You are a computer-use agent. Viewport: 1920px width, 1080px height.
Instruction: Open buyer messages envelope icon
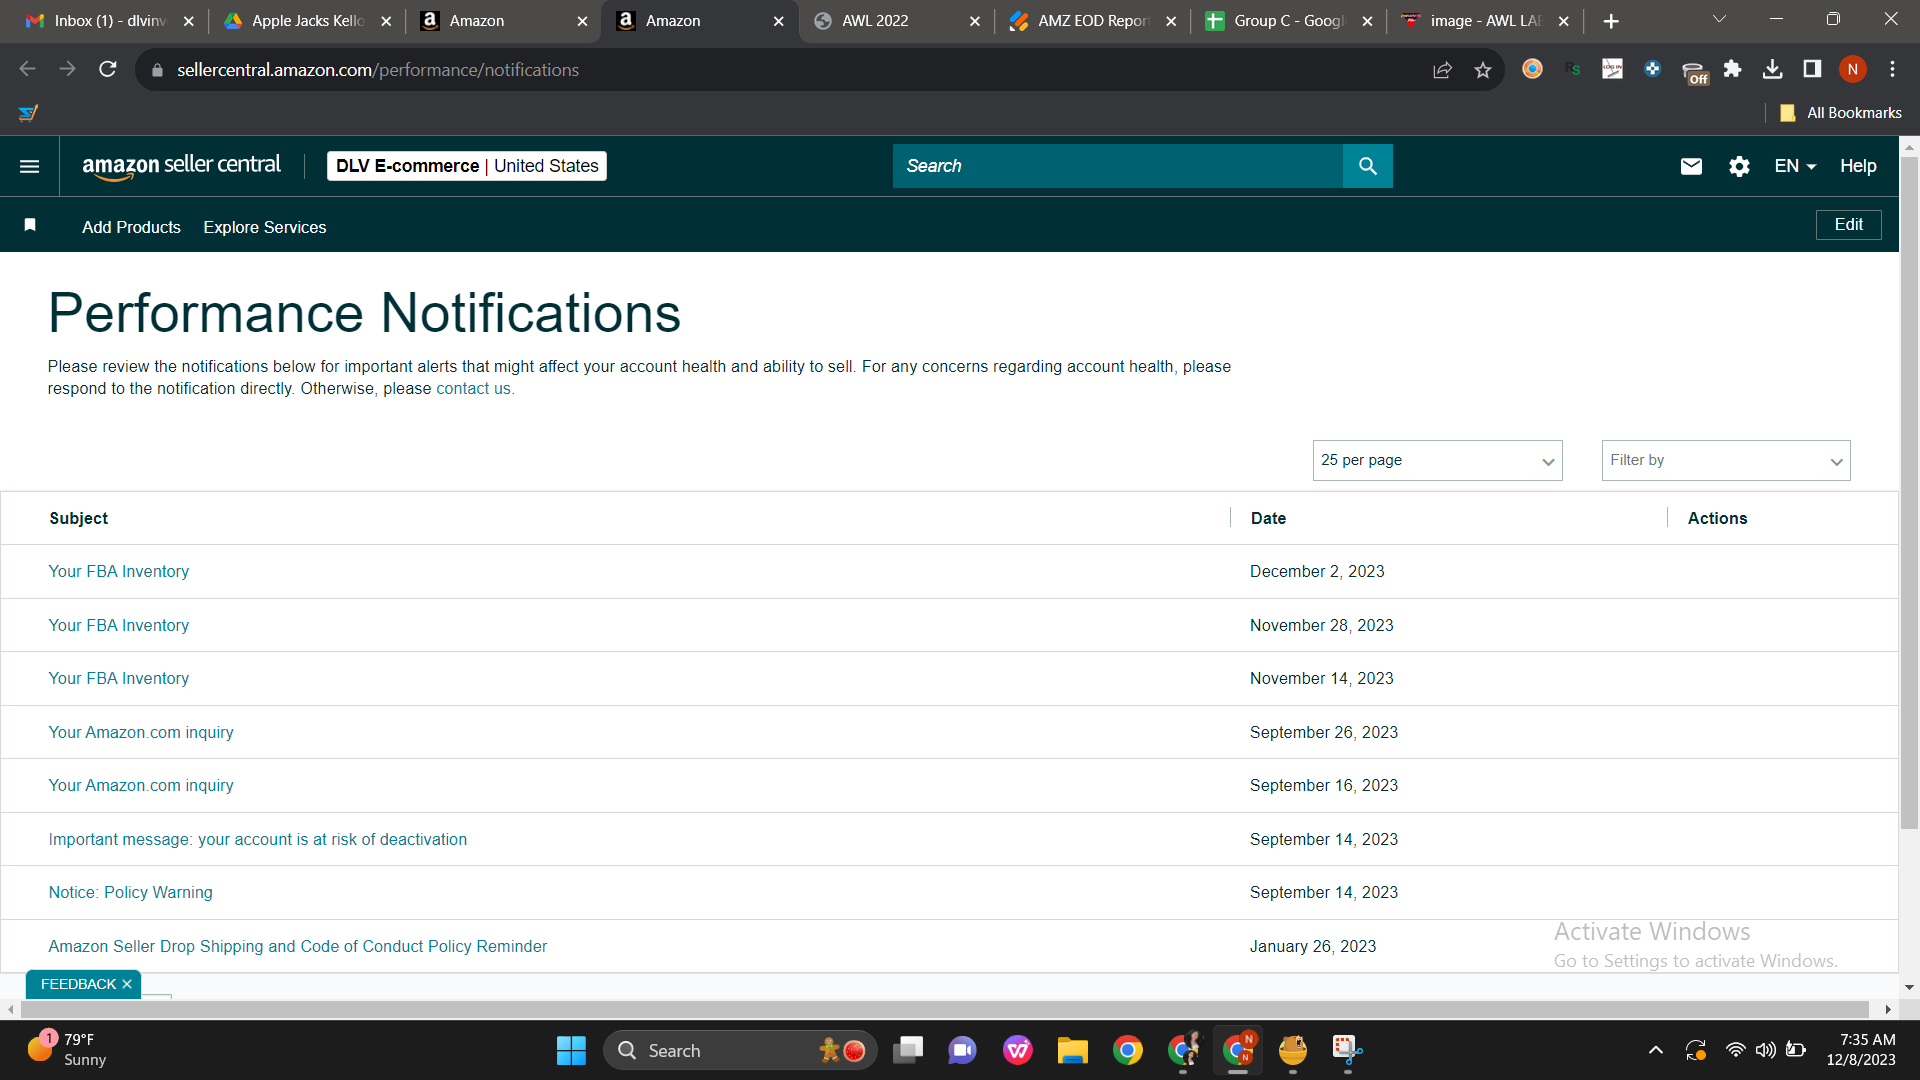click(1691, 166)
